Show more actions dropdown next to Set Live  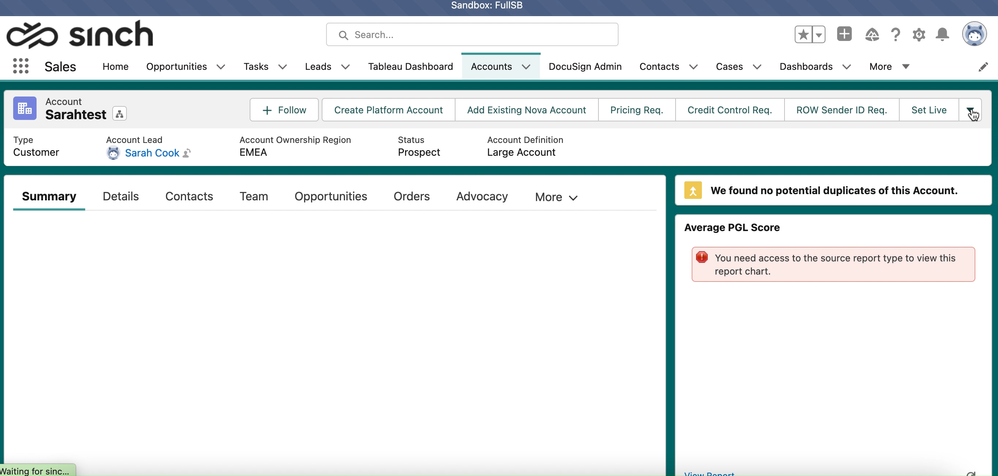click(971, 110)
